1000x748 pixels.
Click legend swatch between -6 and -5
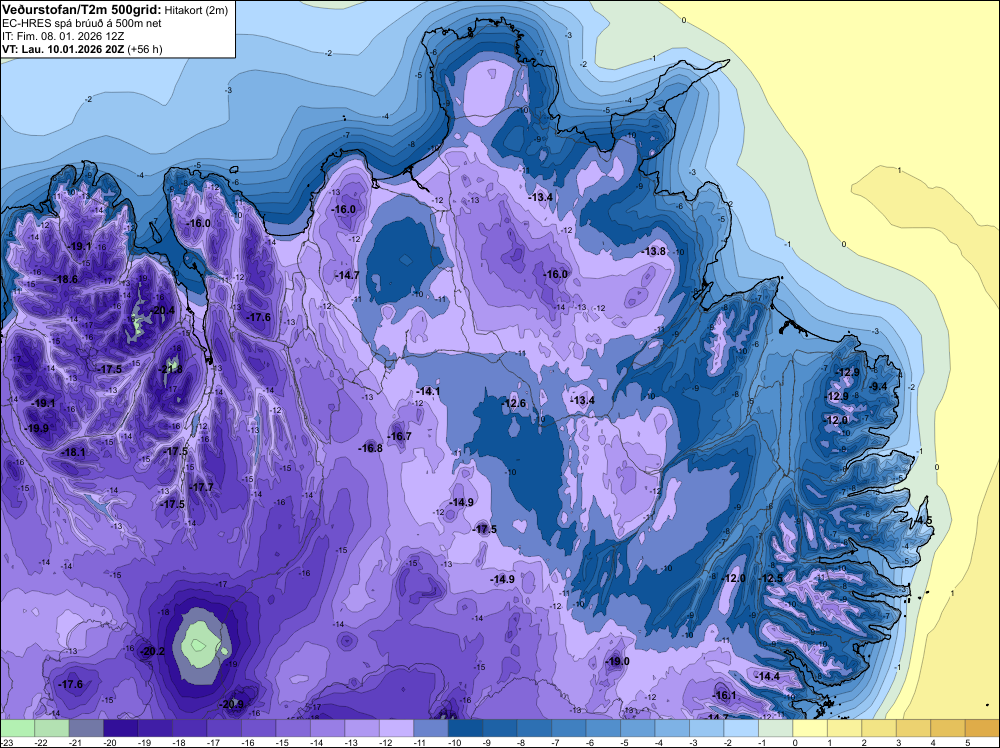[x=603, y=728]
